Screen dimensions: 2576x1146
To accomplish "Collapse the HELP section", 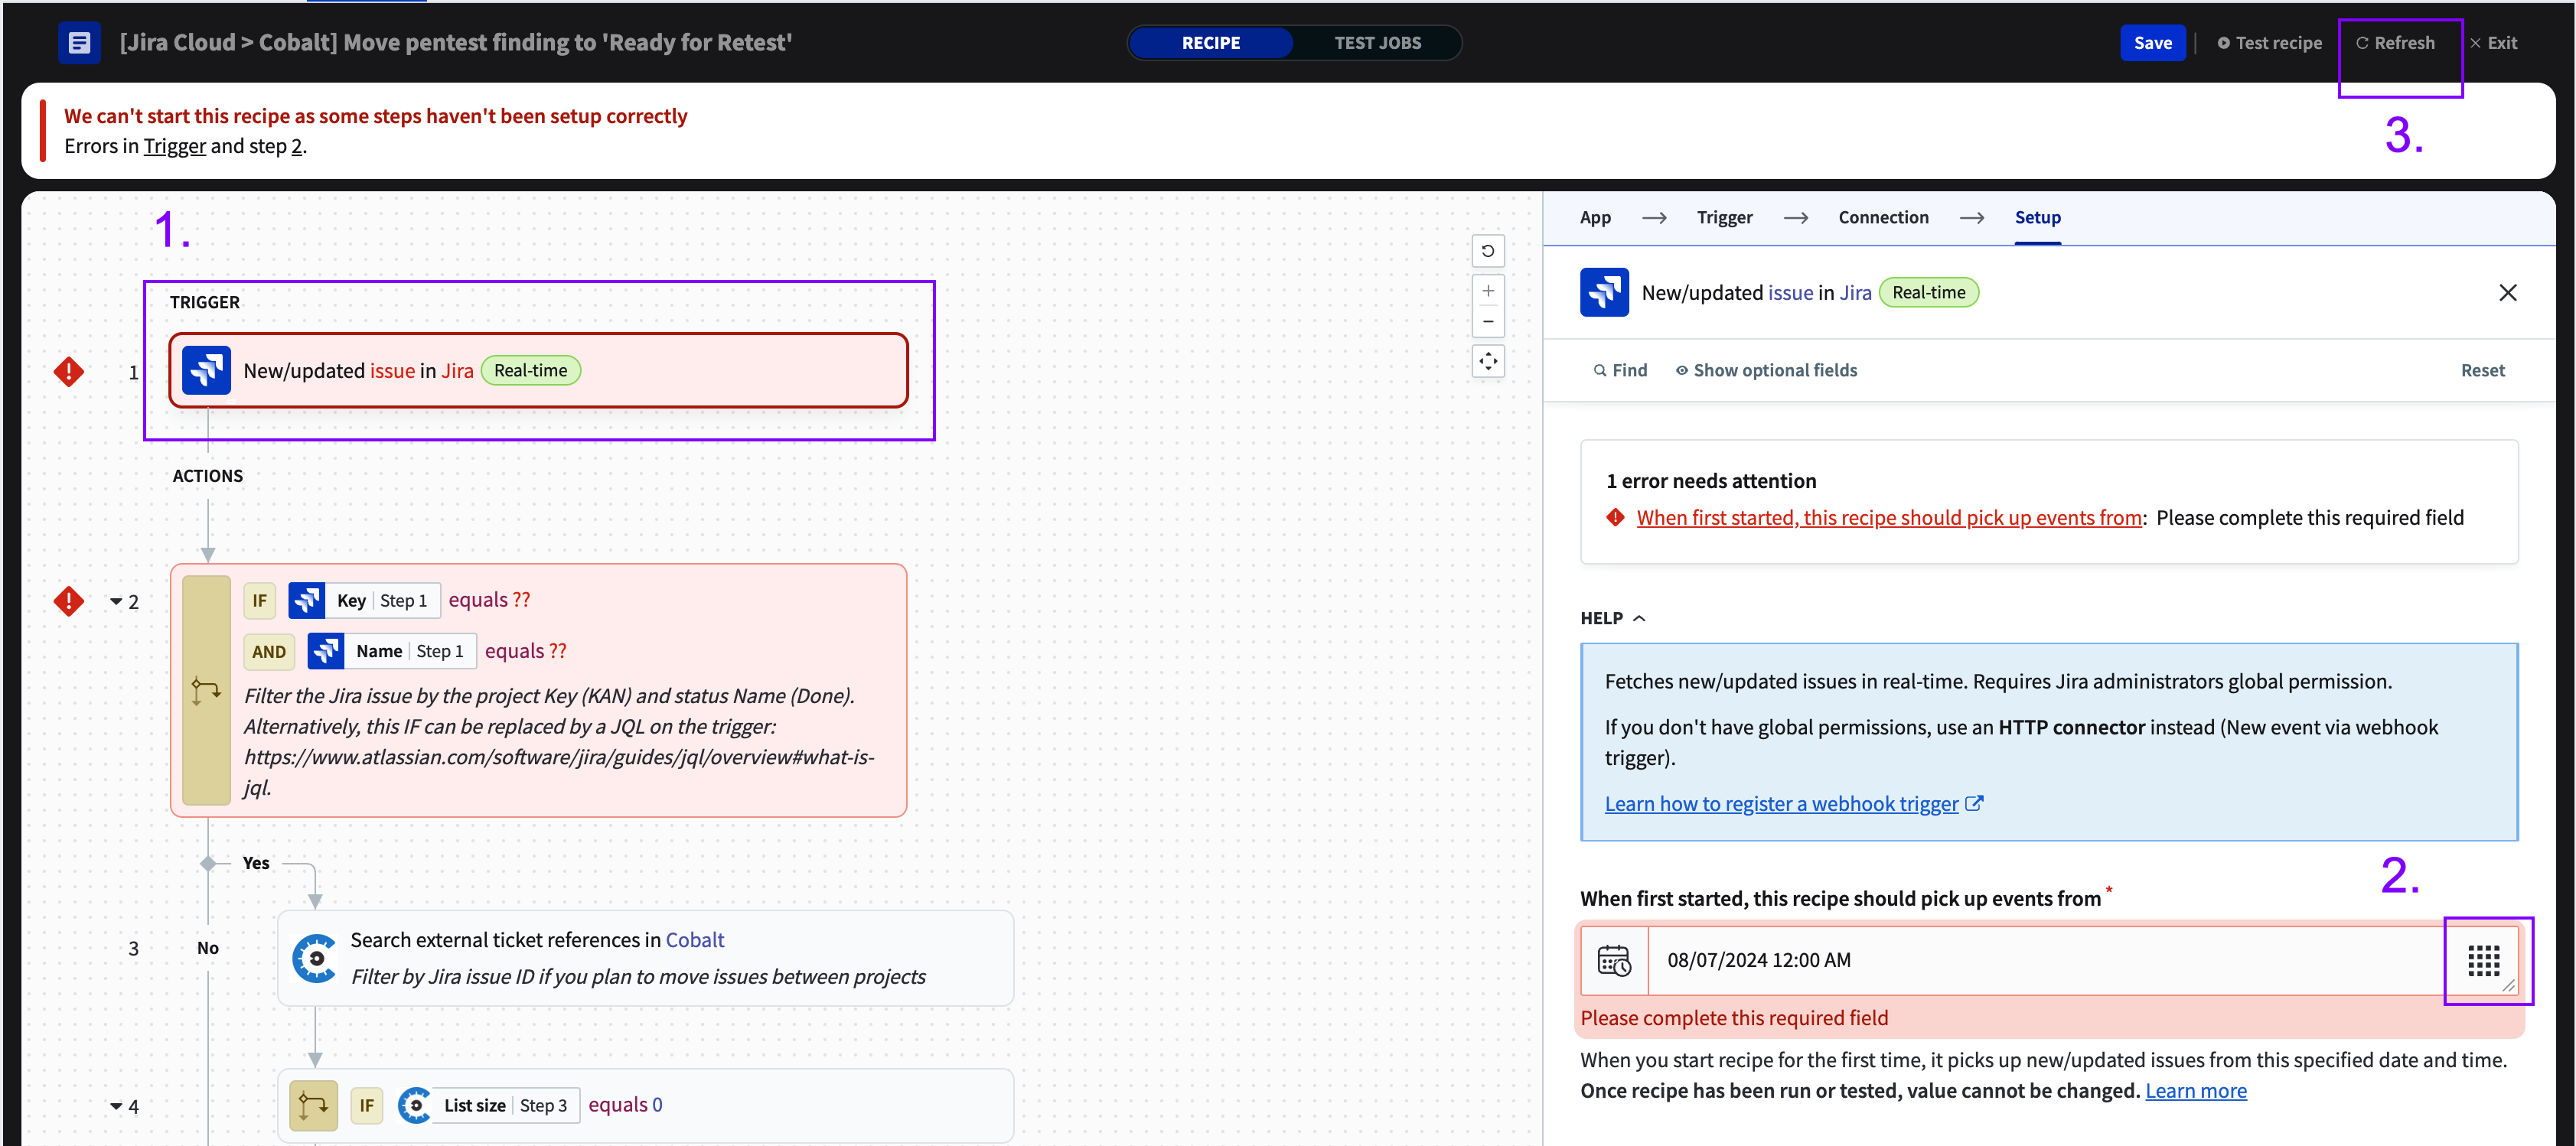I will coord(1612,618).
